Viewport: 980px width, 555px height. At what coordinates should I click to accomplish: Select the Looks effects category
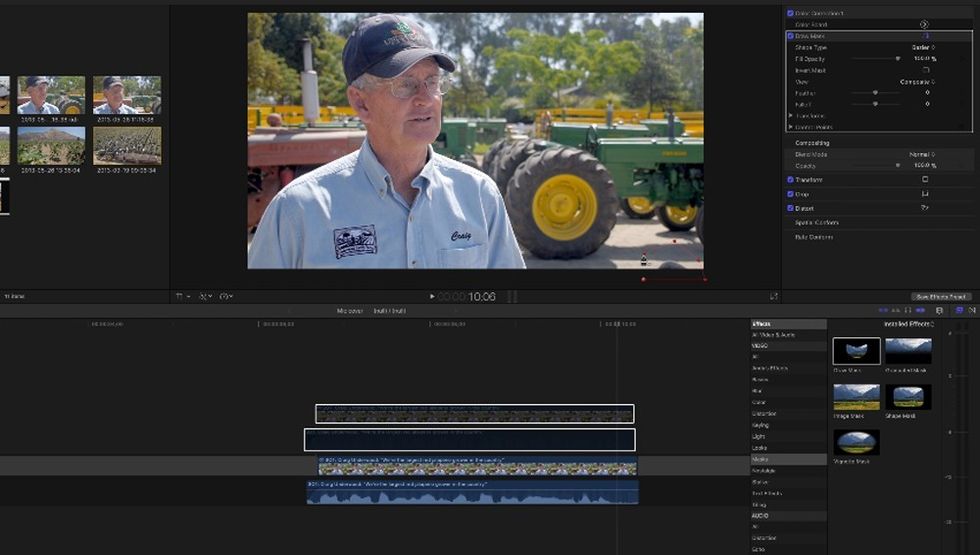pos(788,448)
